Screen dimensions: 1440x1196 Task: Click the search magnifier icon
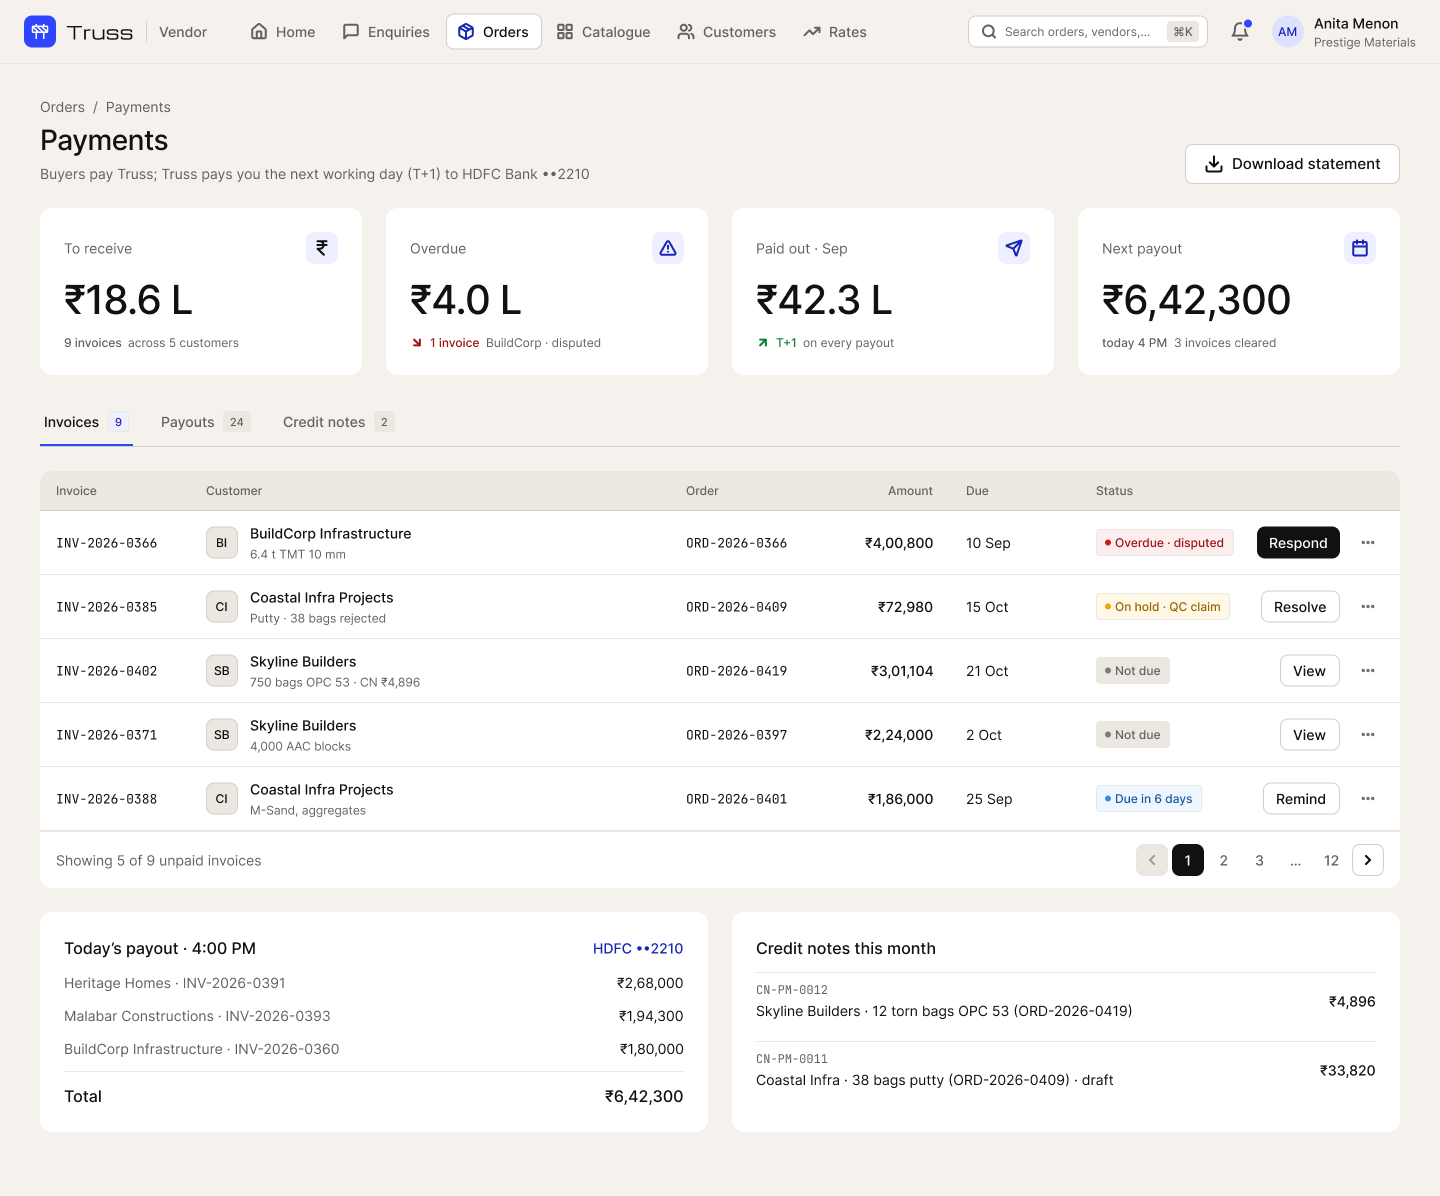click(989, 32)
